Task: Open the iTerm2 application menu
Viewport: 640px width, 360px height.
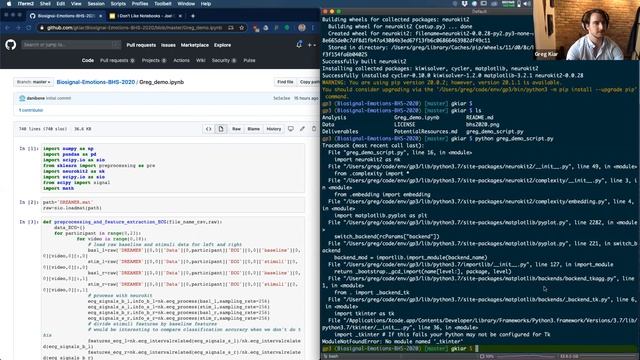Action: pos(25,4)
